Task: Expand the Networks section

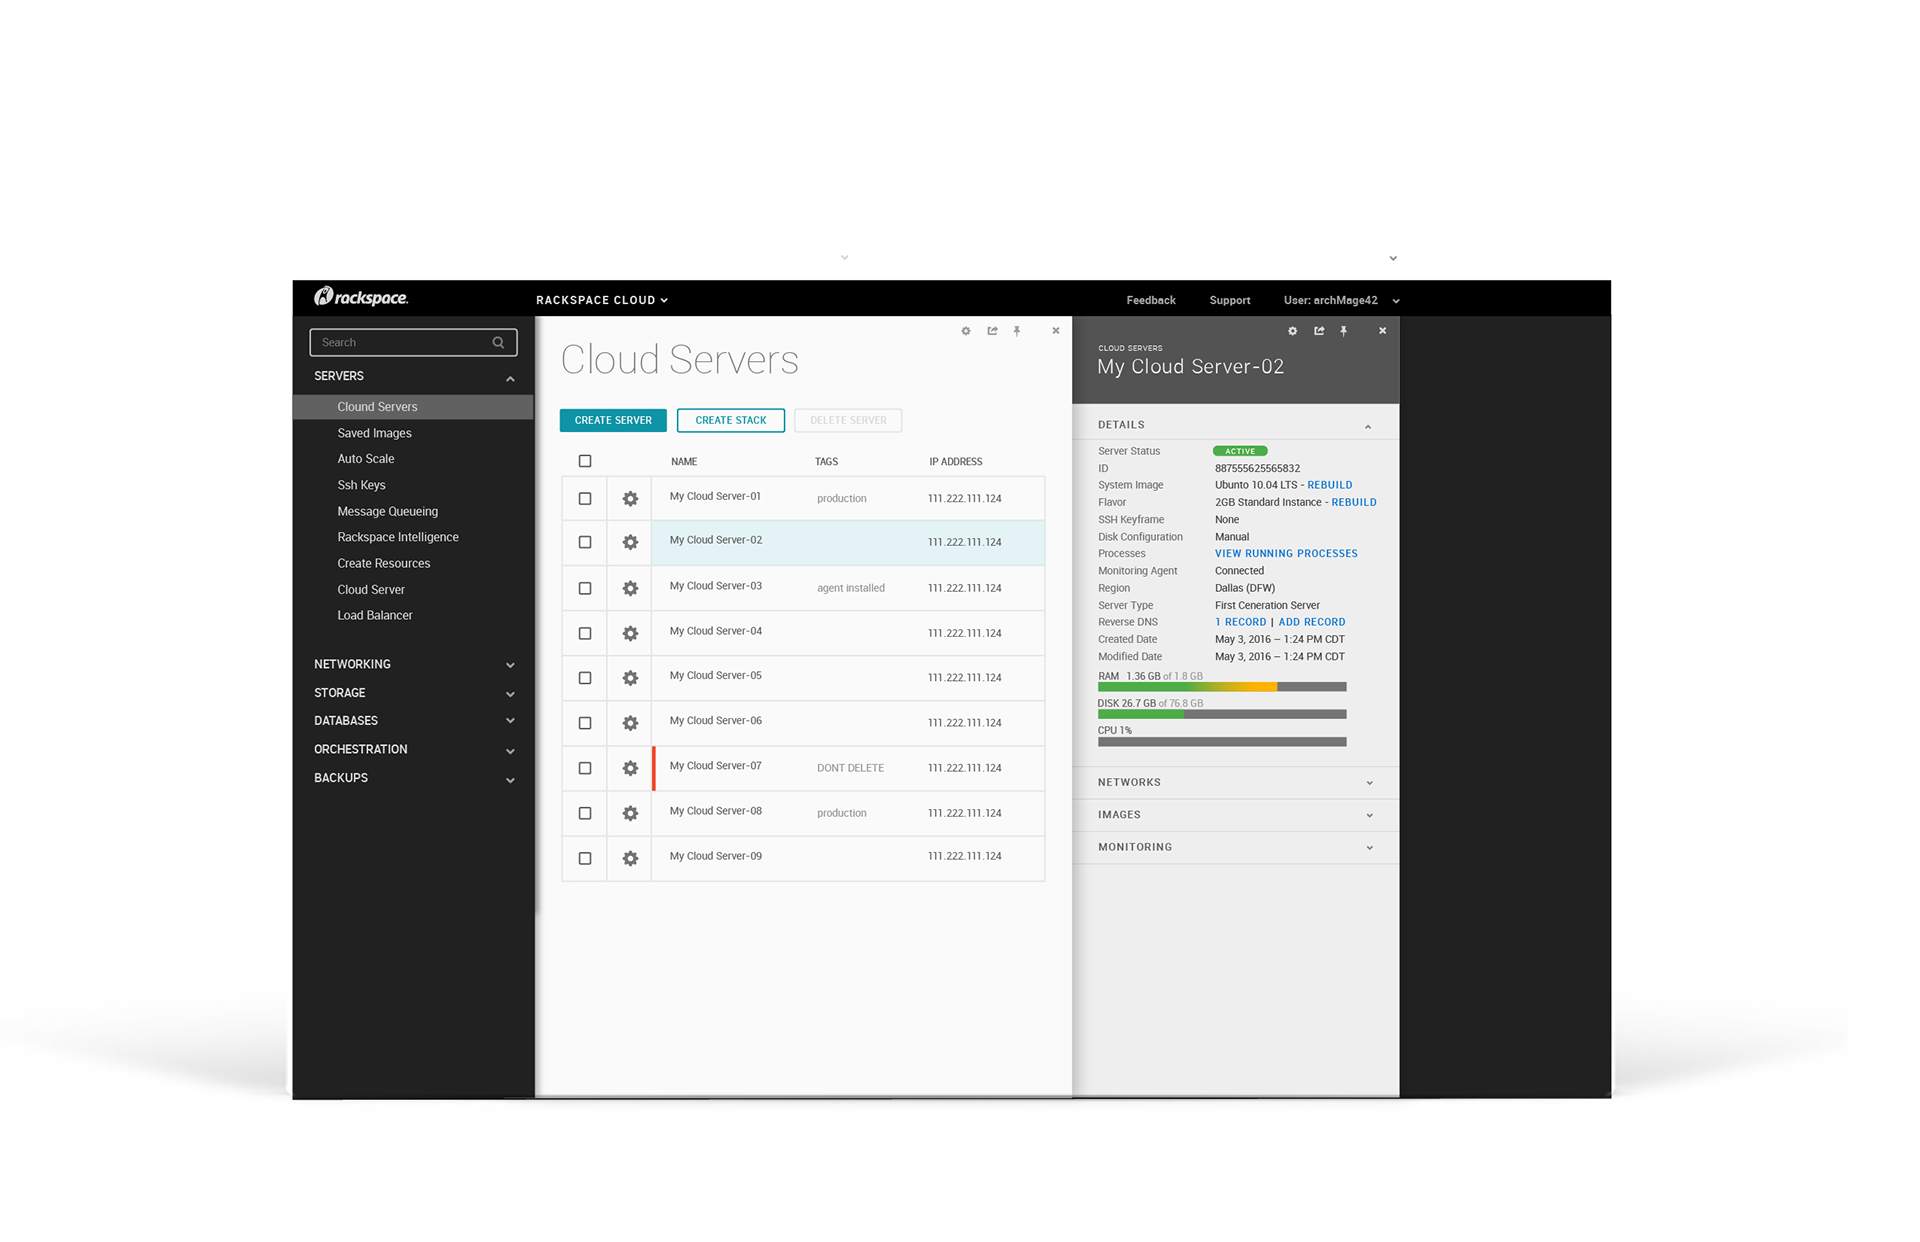Action: tap(1369, 783)
